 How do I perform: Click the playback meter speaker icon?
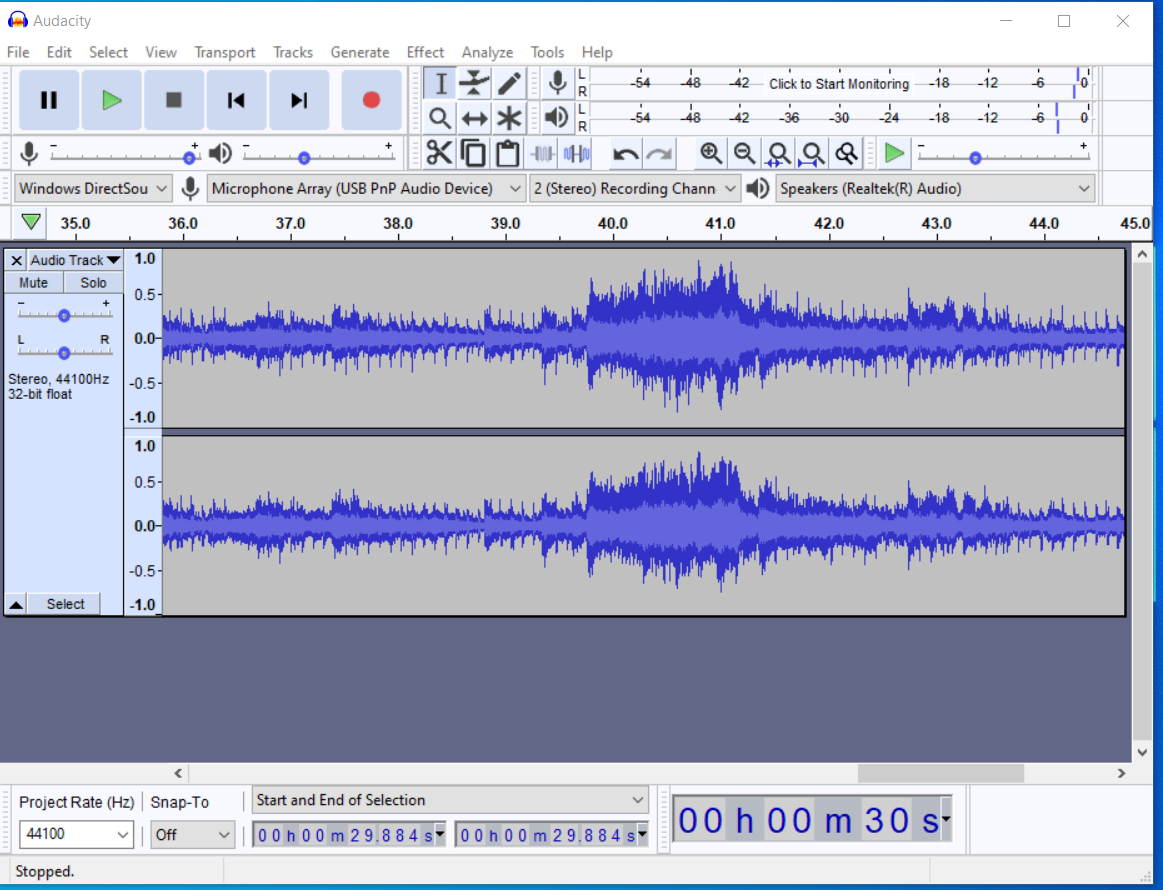[x=557, y=117]
